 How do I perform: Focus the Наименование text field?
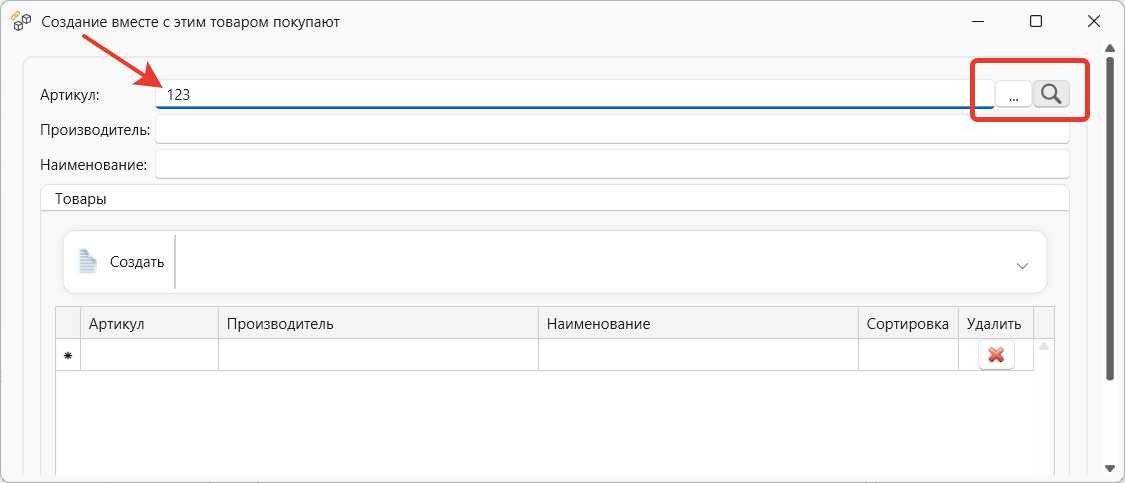(612, 164)
